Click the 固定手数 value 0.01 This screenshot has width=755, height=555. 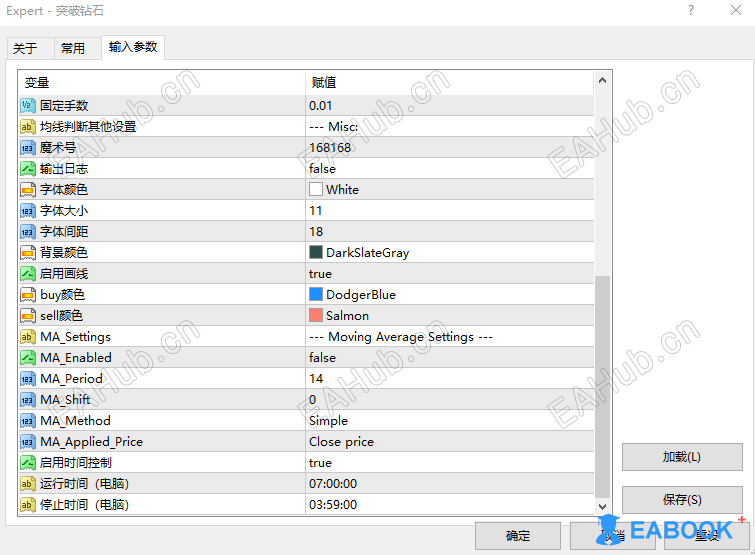pyautogui.click(x=320, y=106)
